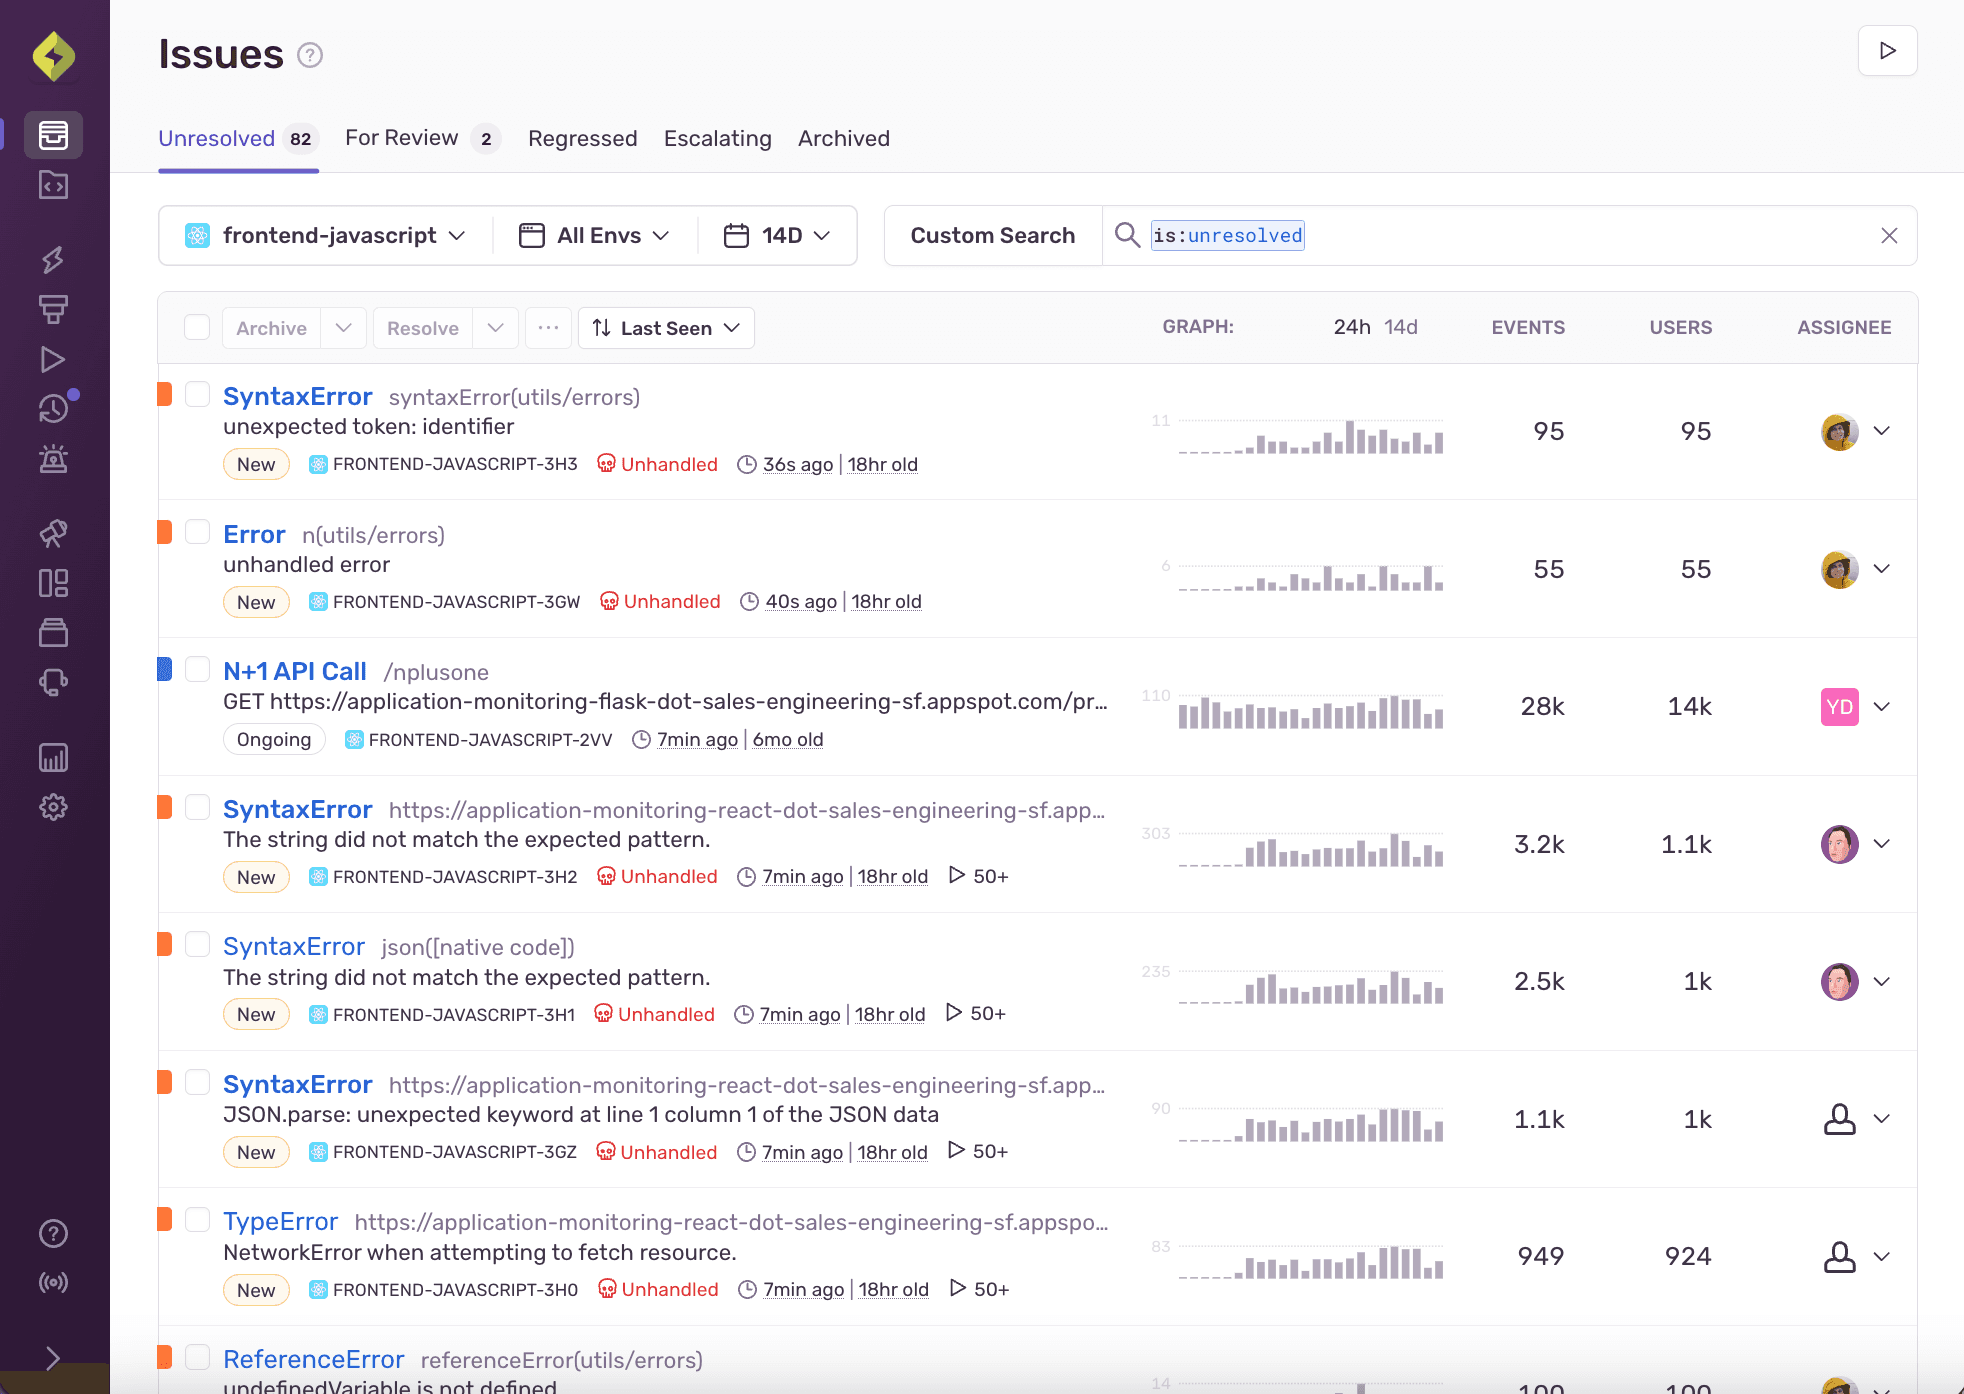Expand assignee dropdown on SyntaxError row
1964x1394 pixels.
tap(1880, 431)
